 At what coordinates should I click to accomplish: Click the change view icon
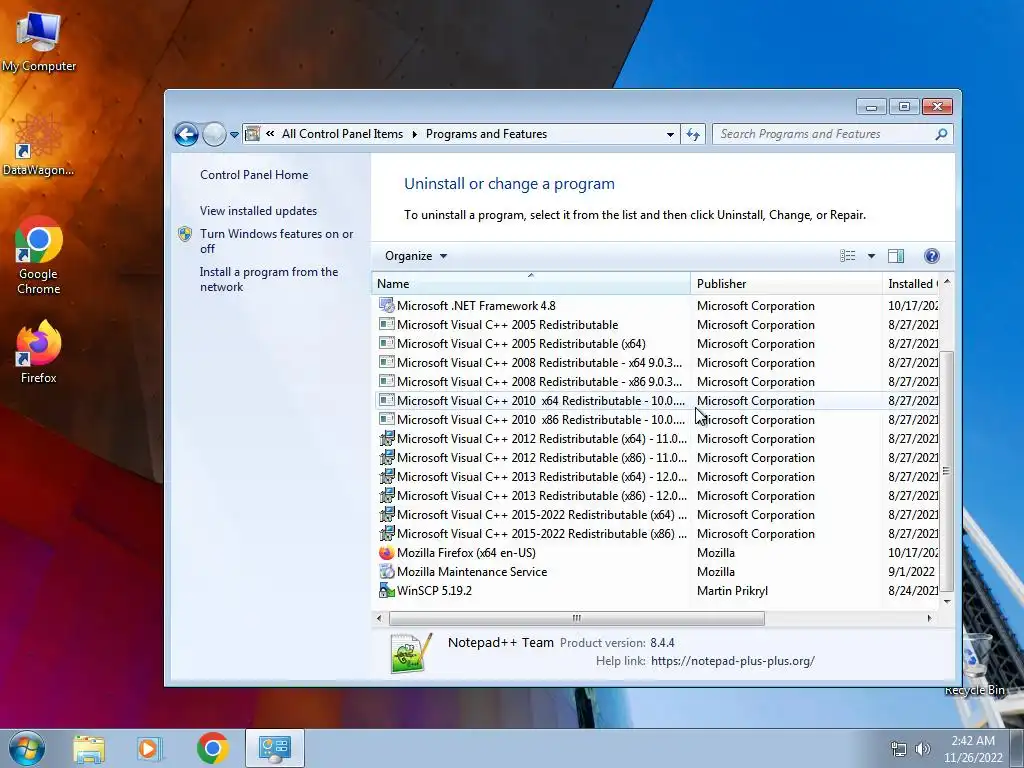point(848,256)
